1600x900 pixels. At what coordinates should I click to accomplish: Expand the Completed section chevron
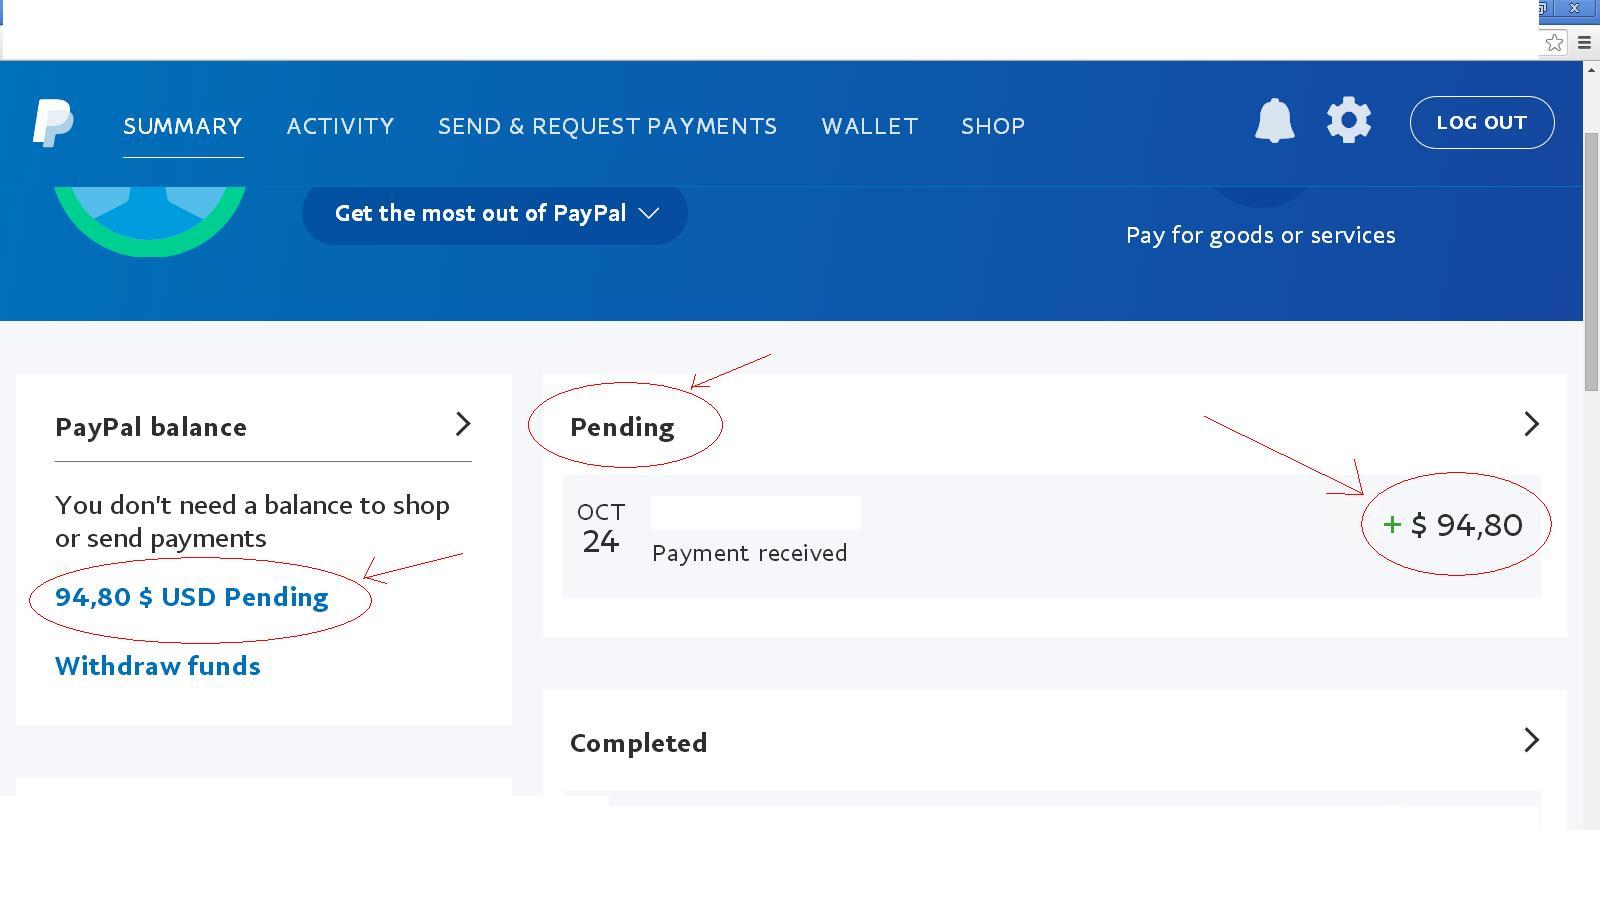click(1531, 740)
